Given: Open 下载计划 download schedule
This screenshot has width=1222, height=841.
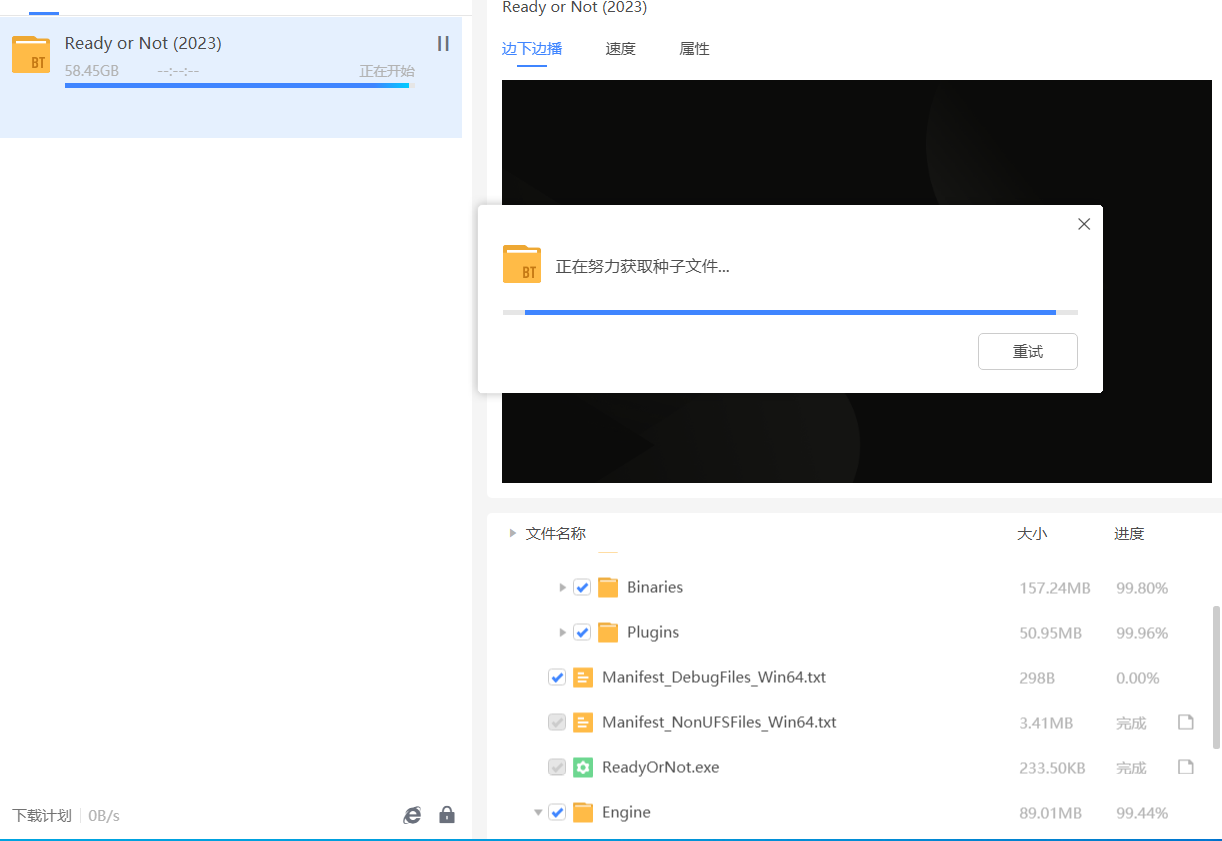Looking at the screenshot, I should [42, 815].
